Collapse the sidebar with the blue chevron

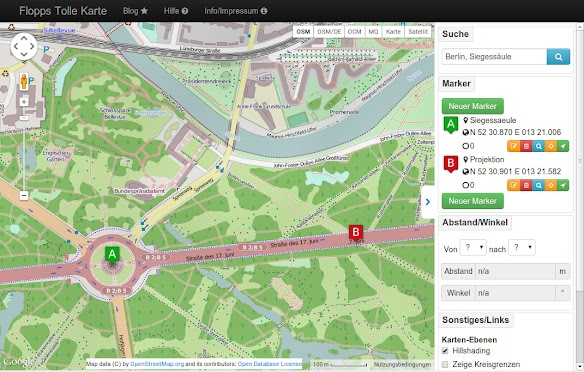click(x=428, y=202)
